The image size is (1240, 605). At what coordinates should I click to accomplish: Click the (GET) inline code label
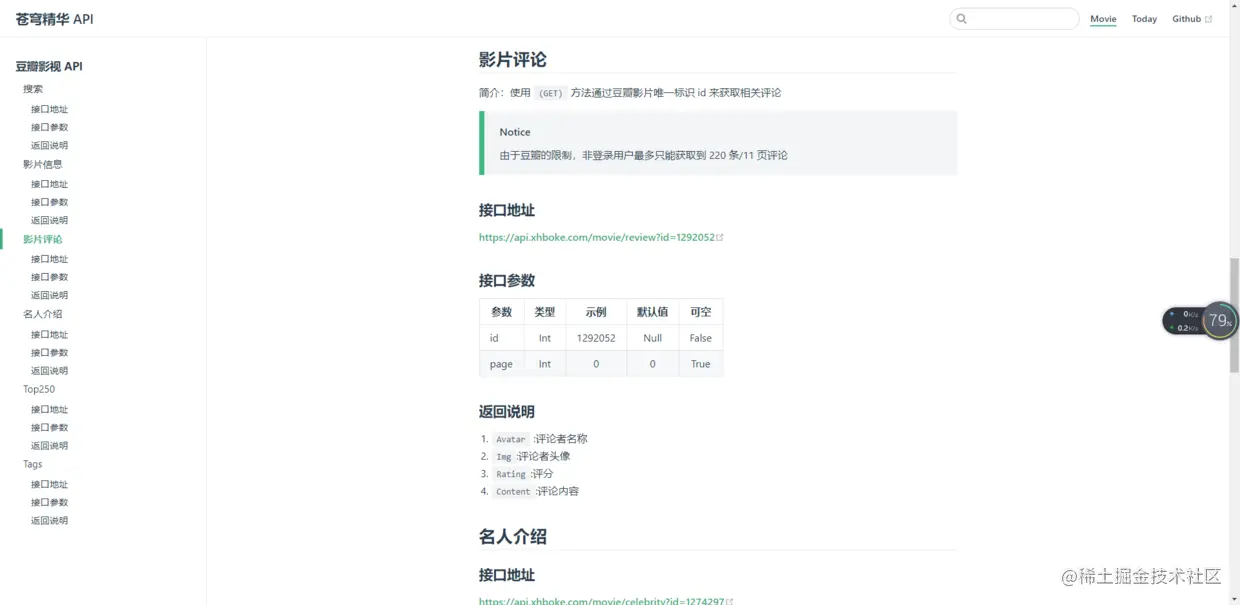click(551, 93)
